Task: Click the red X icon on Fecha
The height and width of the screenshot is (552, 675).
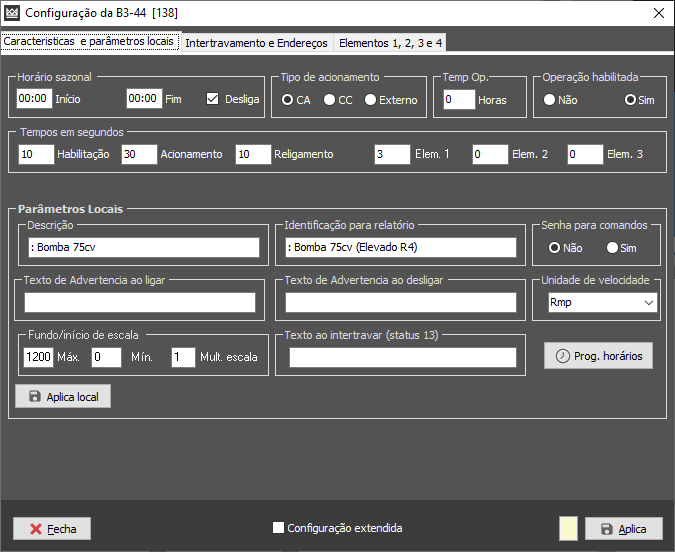Action: click(35, 529)
